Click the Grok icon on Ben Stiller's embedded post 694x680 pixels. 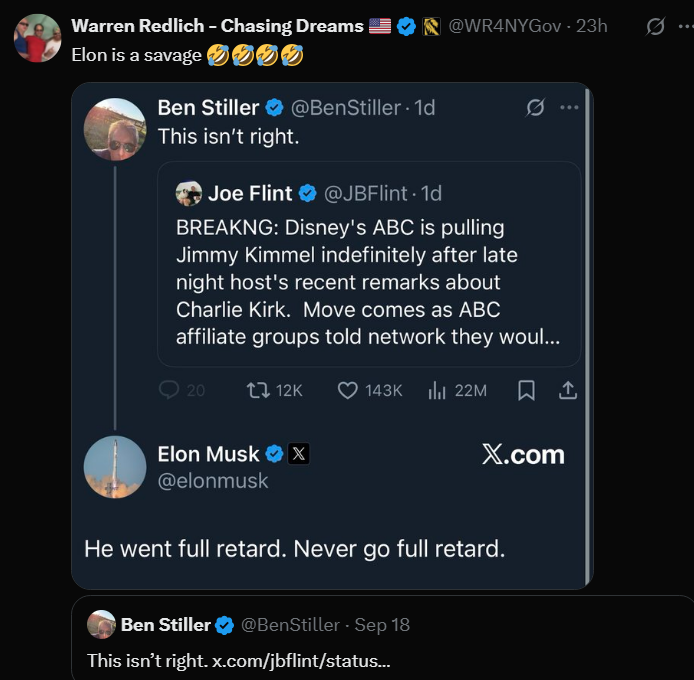pos(535,107)
